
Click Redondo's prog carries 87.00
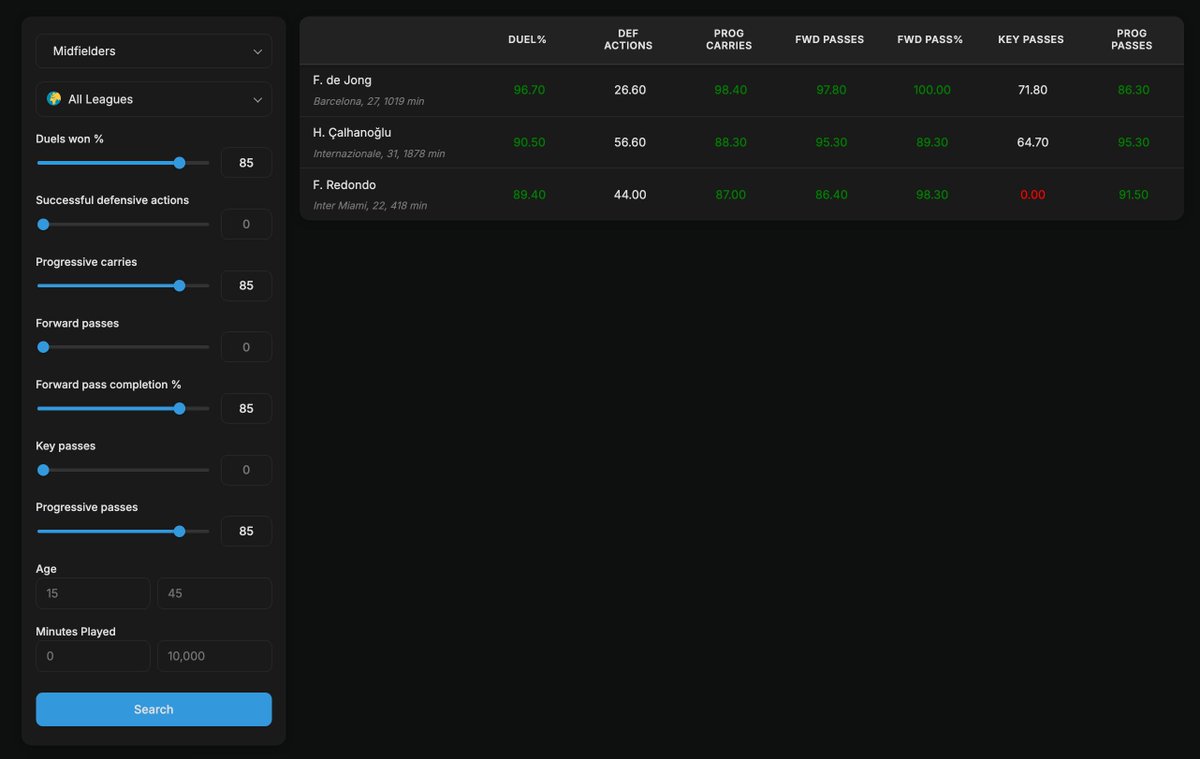click(x=730, y=195)
